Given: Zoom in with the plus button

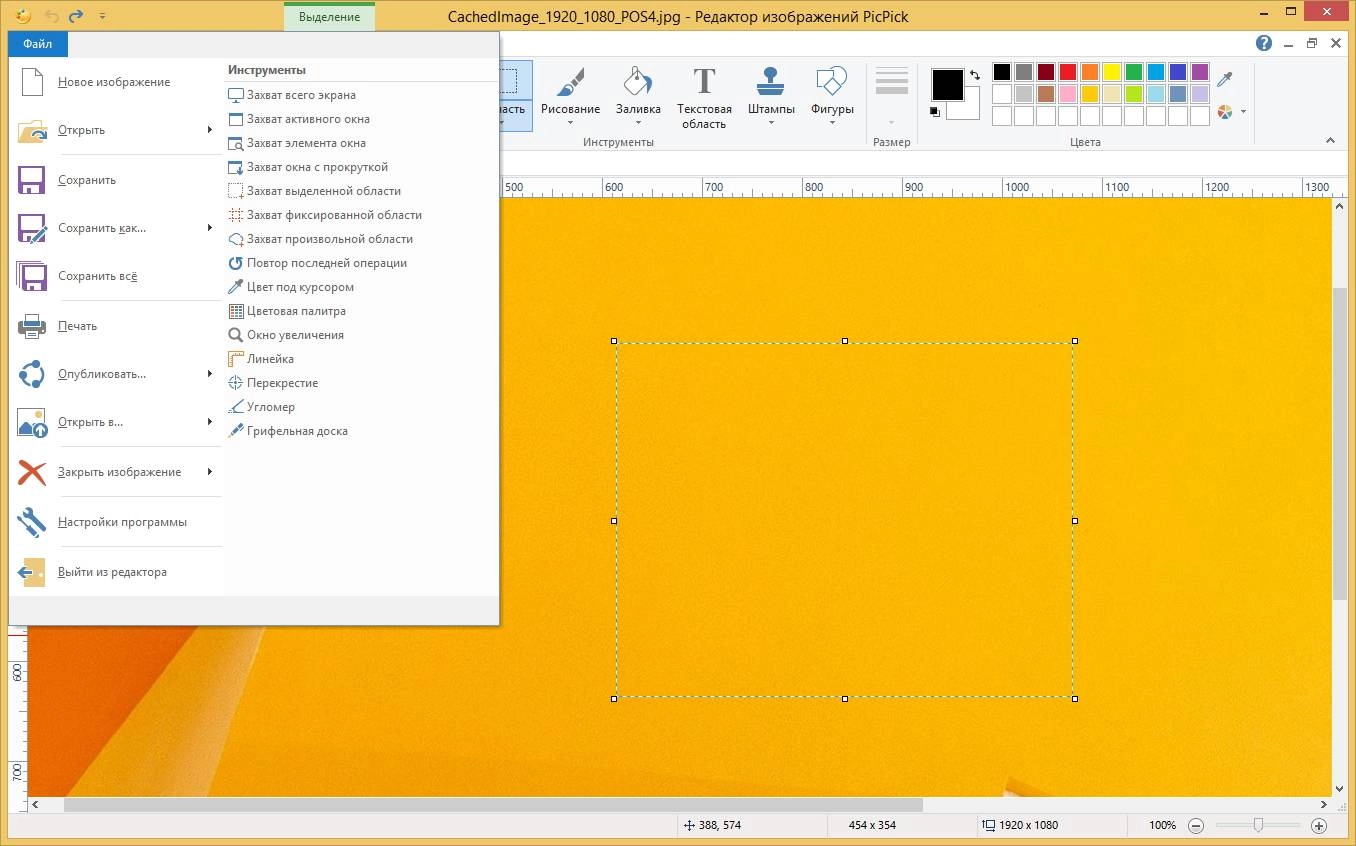Looking at the screenshot, I should (1319, 826).
